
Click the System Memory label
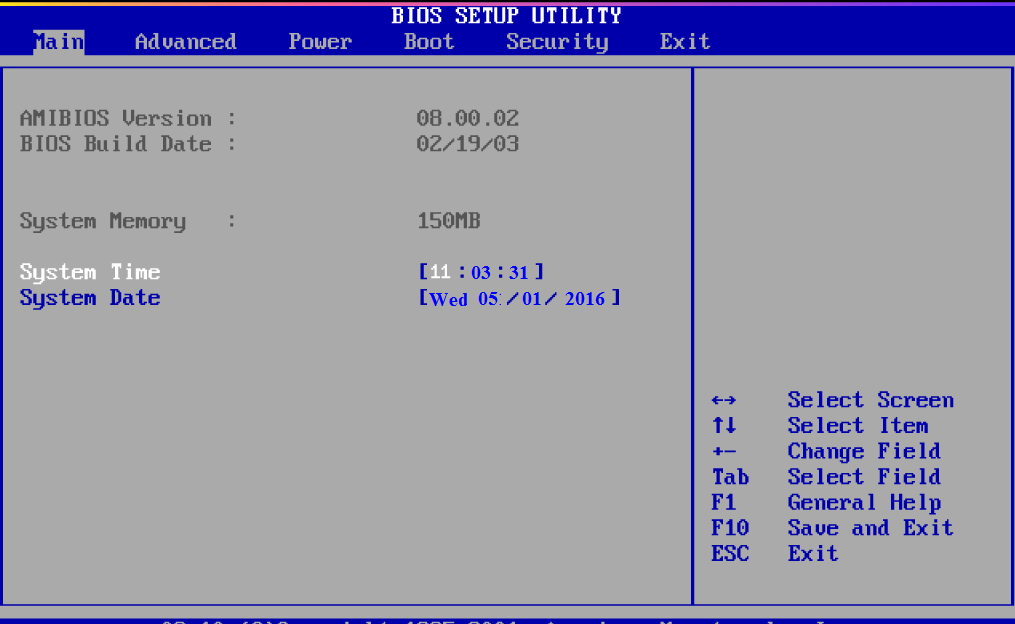pos(103,220)
